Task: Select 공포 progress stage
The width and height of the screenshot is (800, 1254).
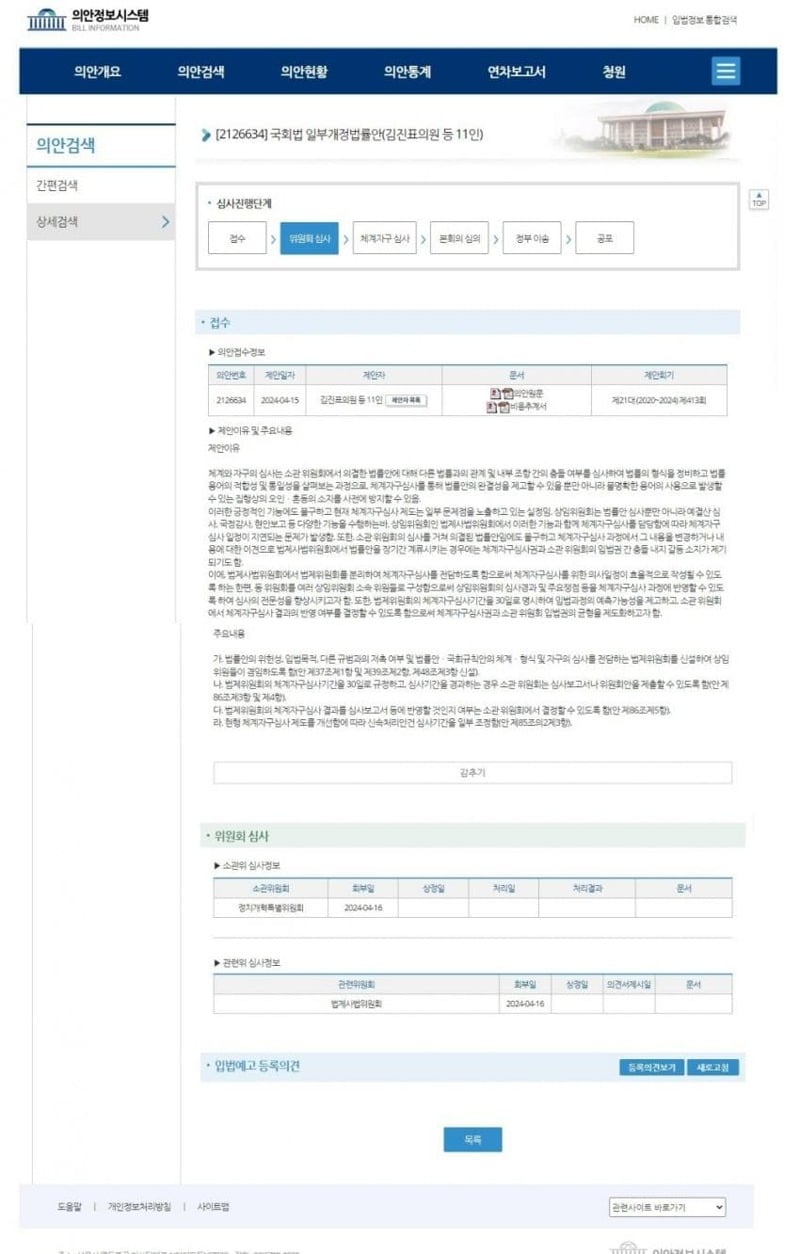Action: 603,239
